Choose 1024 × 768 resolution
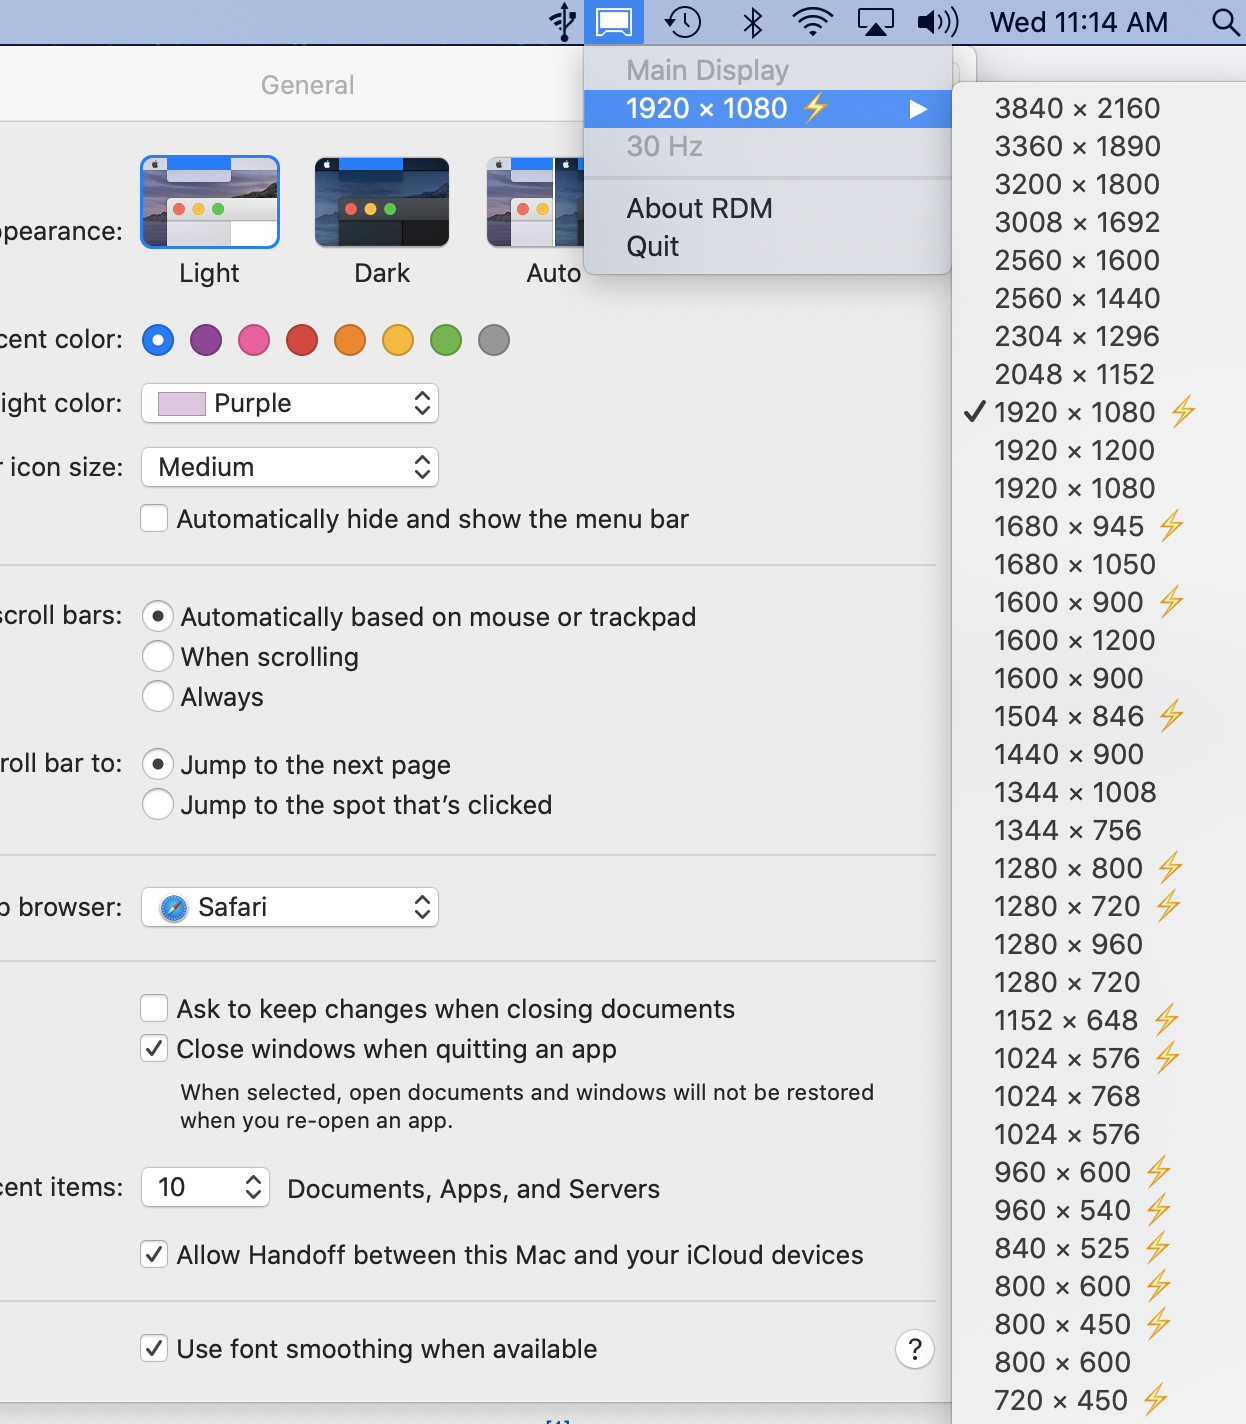The height and width of the screenshot is (1424, 1246). click(1099, 1096)
